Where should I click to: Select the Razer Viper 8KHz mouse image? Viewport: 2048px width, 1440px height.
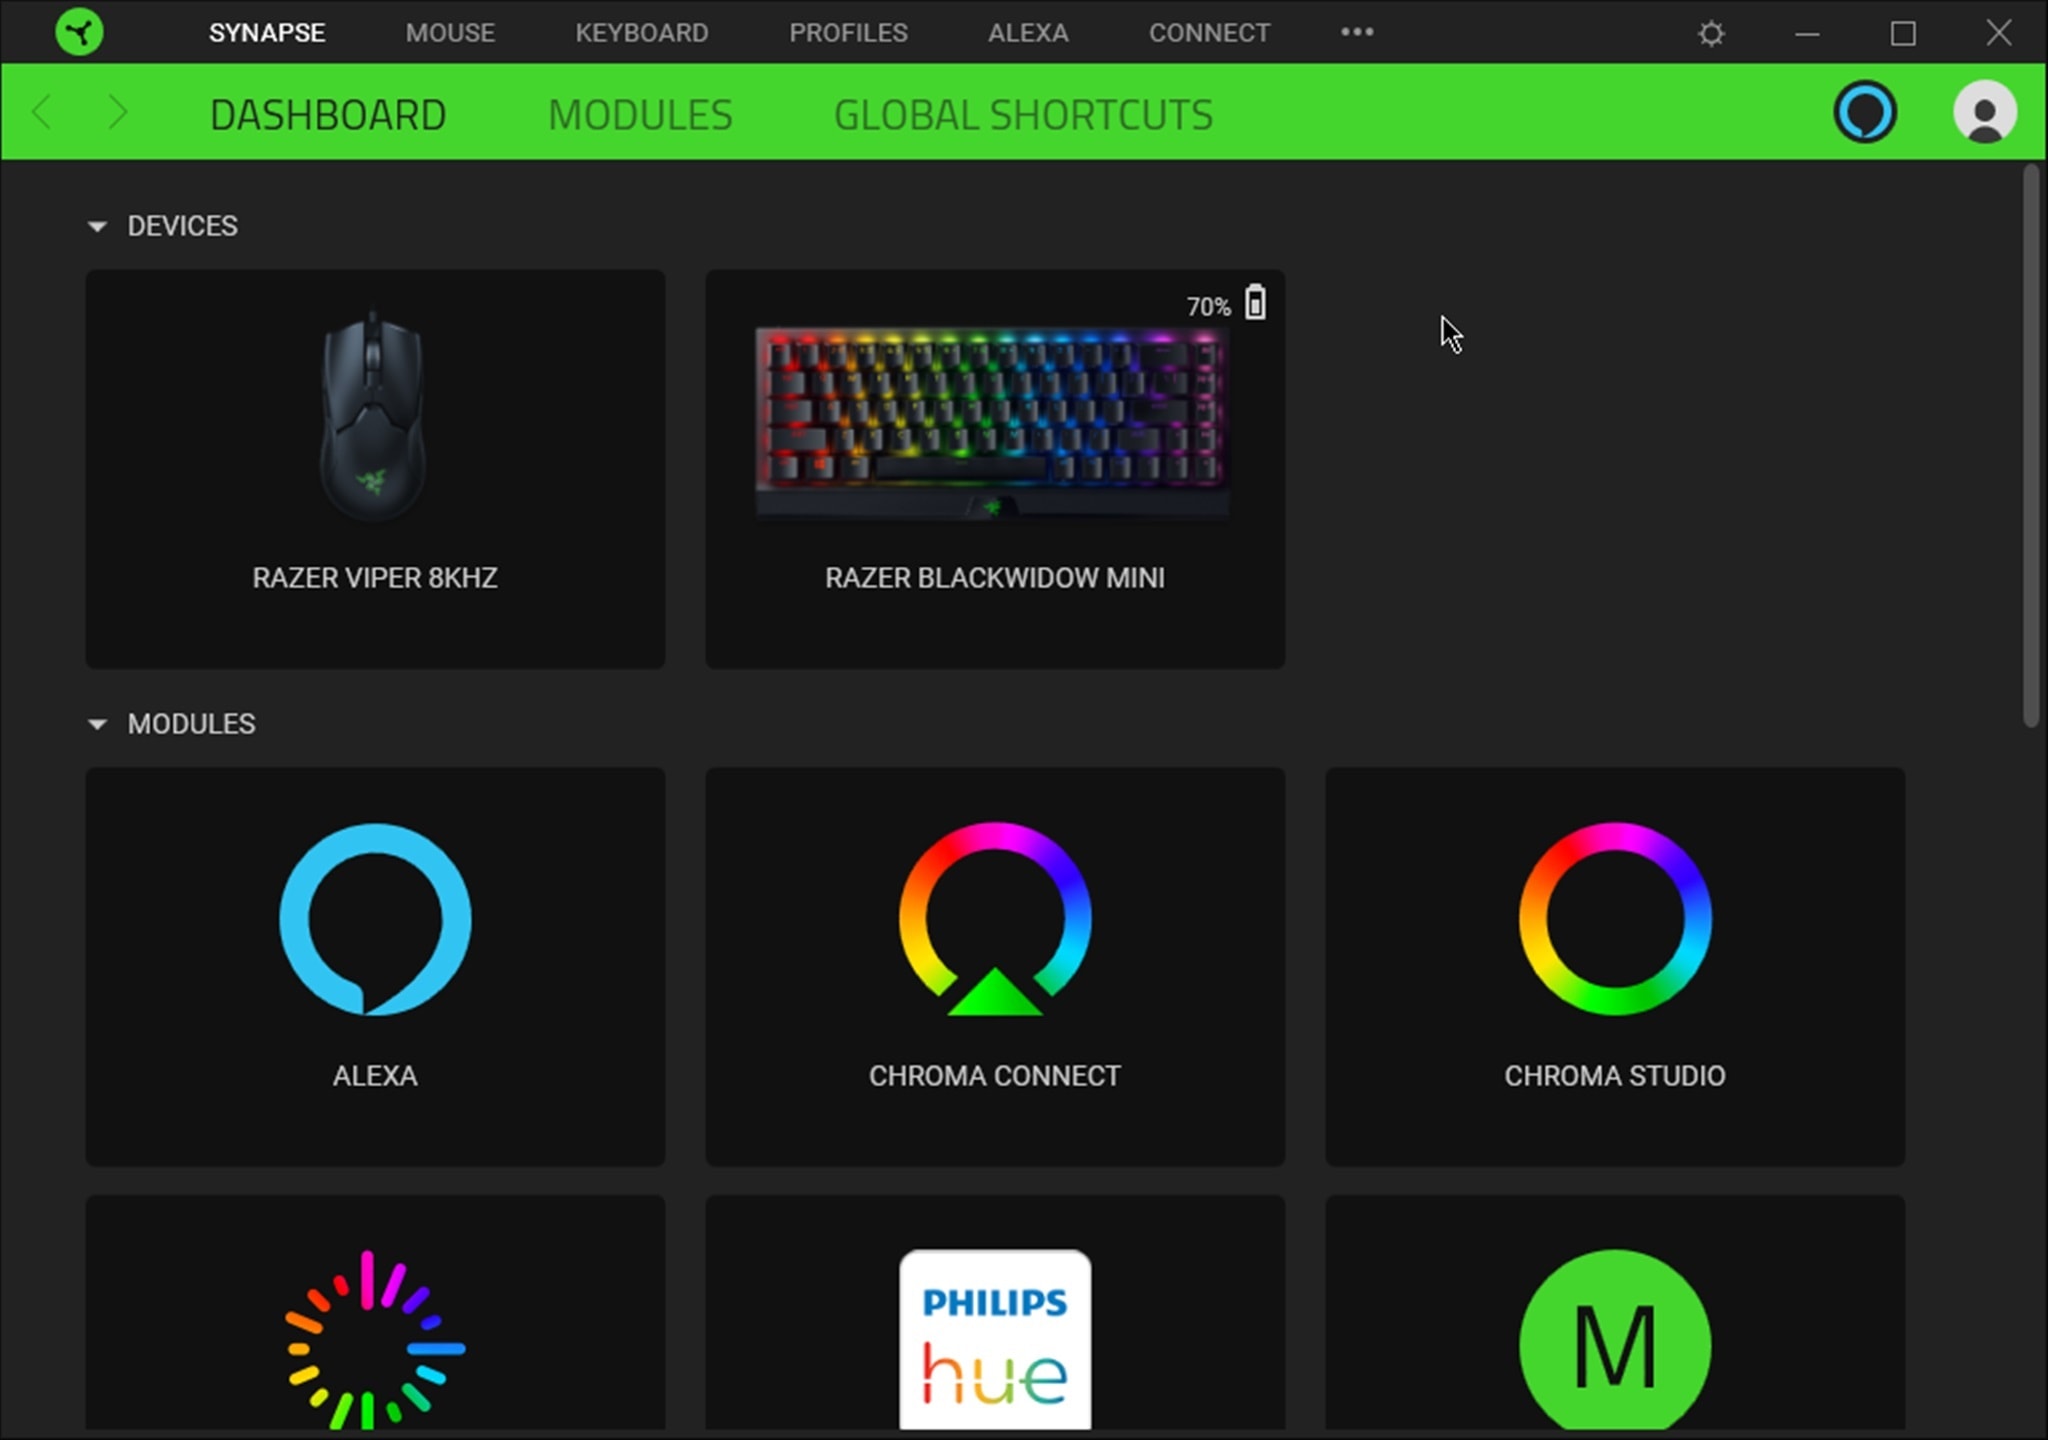(x=373, y=415)
